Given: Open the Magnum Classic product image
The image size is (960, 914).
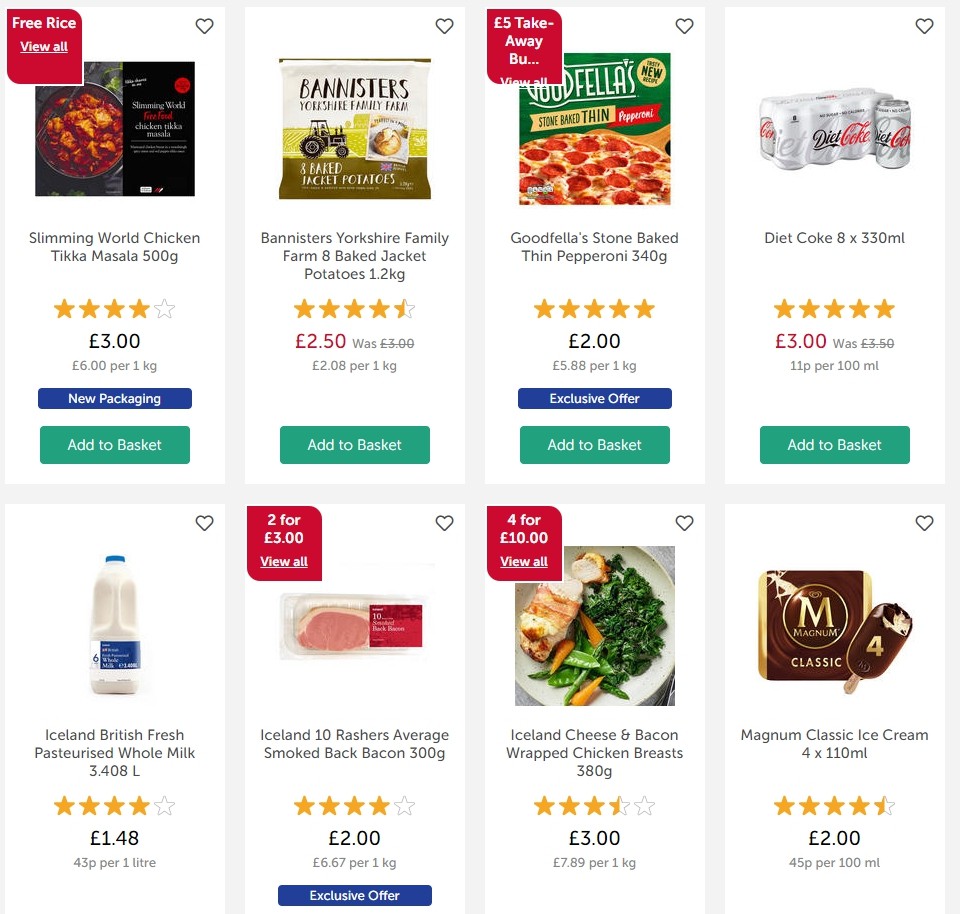Looking at the screenshot, I should (834, 626).
